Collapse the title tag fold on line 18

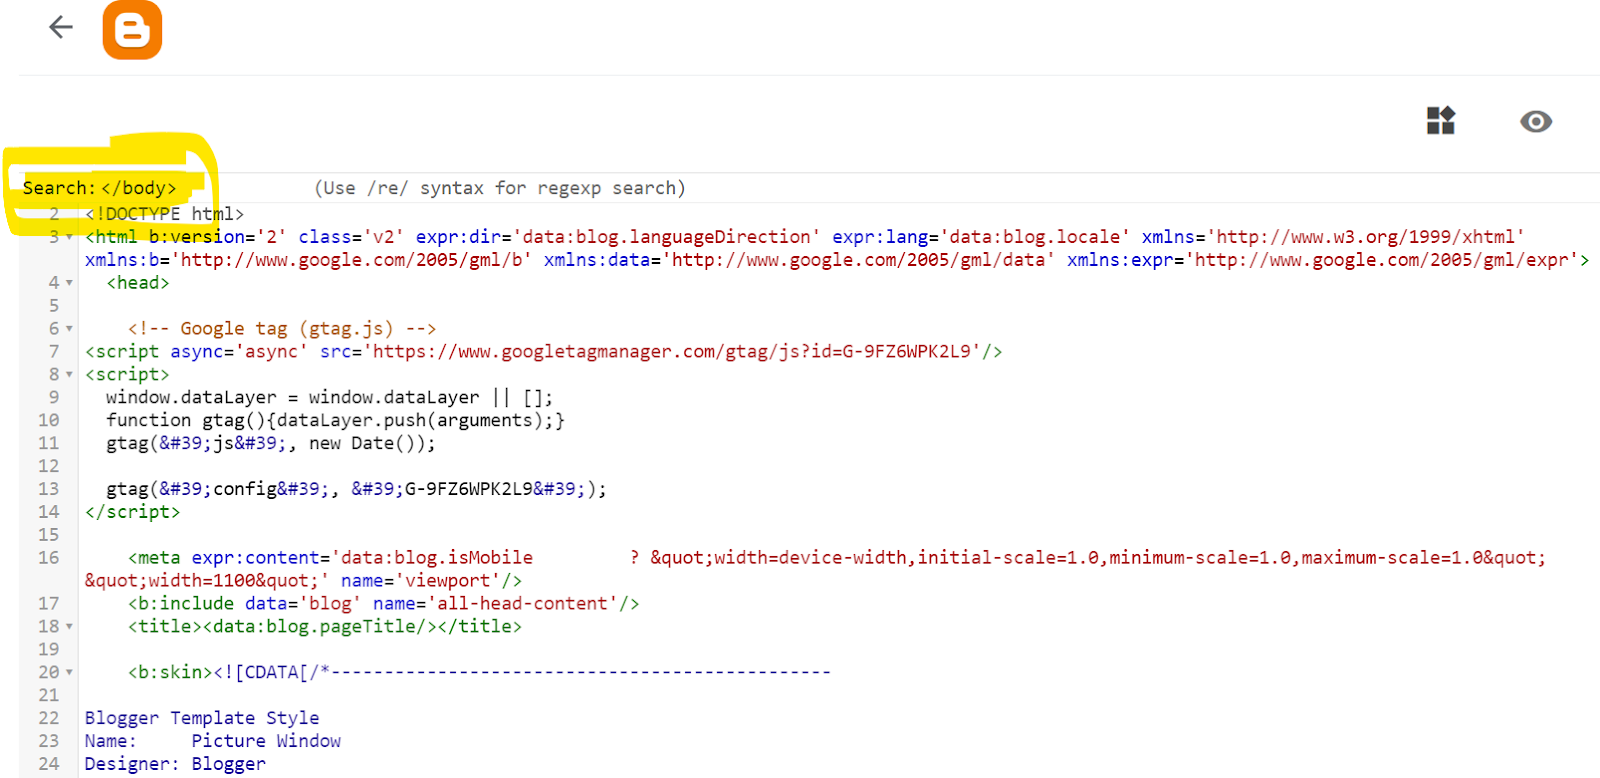click(x=69, y=627)
